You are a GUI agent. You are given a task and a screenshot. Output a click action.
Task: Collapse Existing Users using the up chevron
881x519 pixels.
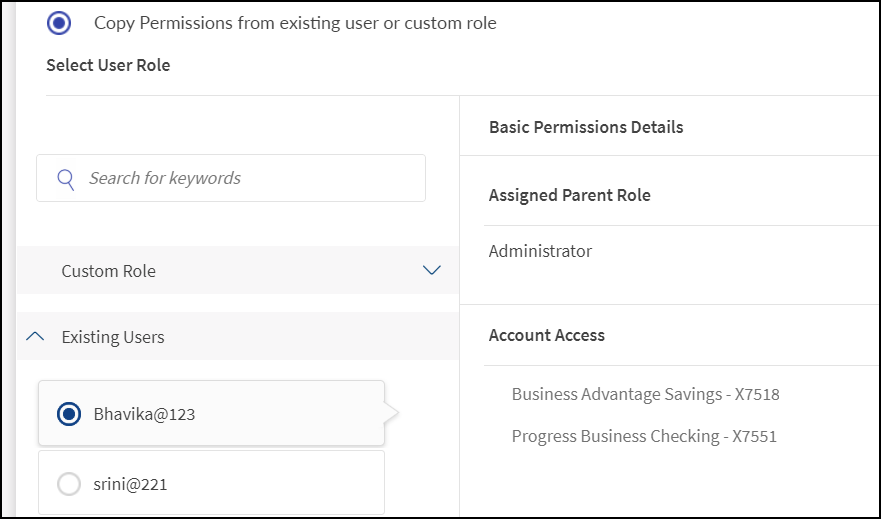tap(35, 337)
